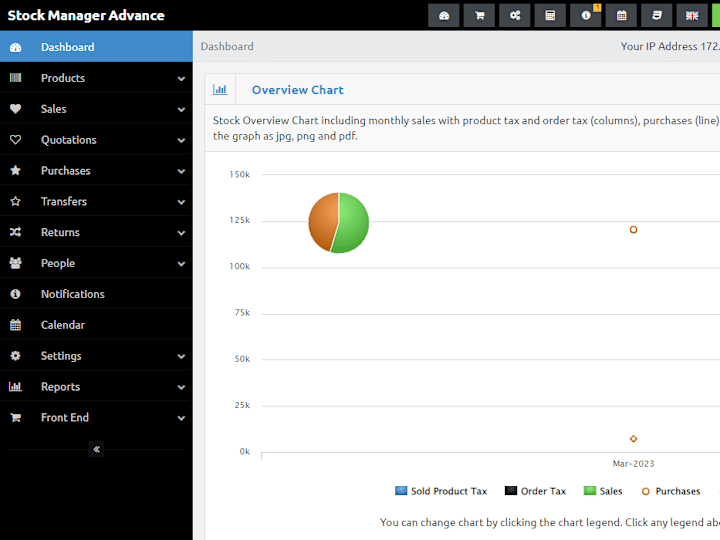Open the Reports label in sidebar
Viewport: 720px width, 540px height.
[x=60, y=387]
